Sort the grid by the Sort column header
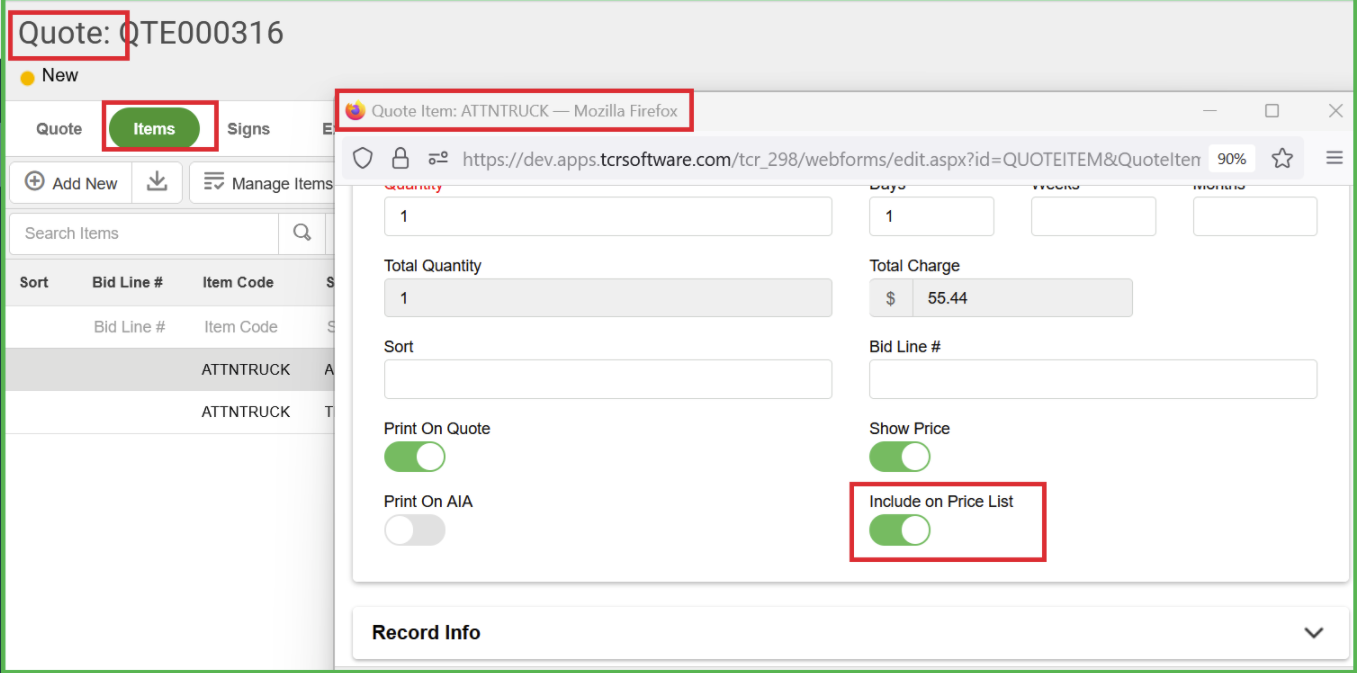The height and width of the screenshot is (673, 1357). coord(34,282)
